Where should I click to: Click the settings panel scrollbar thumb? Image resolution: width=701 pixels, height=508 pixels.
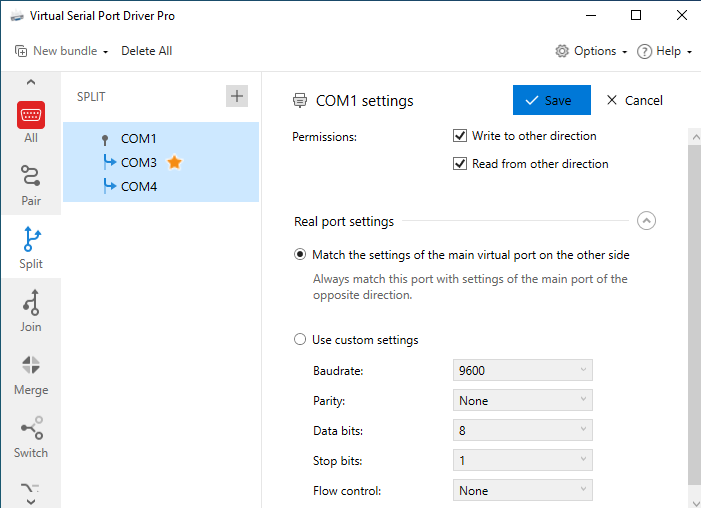[x=695, y=314]
